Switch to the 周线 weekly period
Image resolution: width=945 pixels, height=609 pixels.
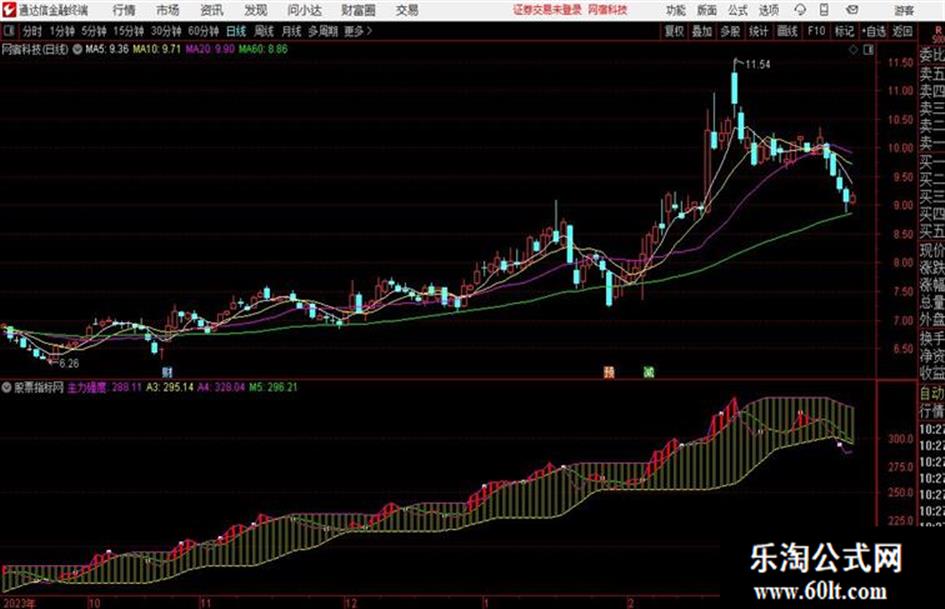pyautogui.click(x=263, y=31)
